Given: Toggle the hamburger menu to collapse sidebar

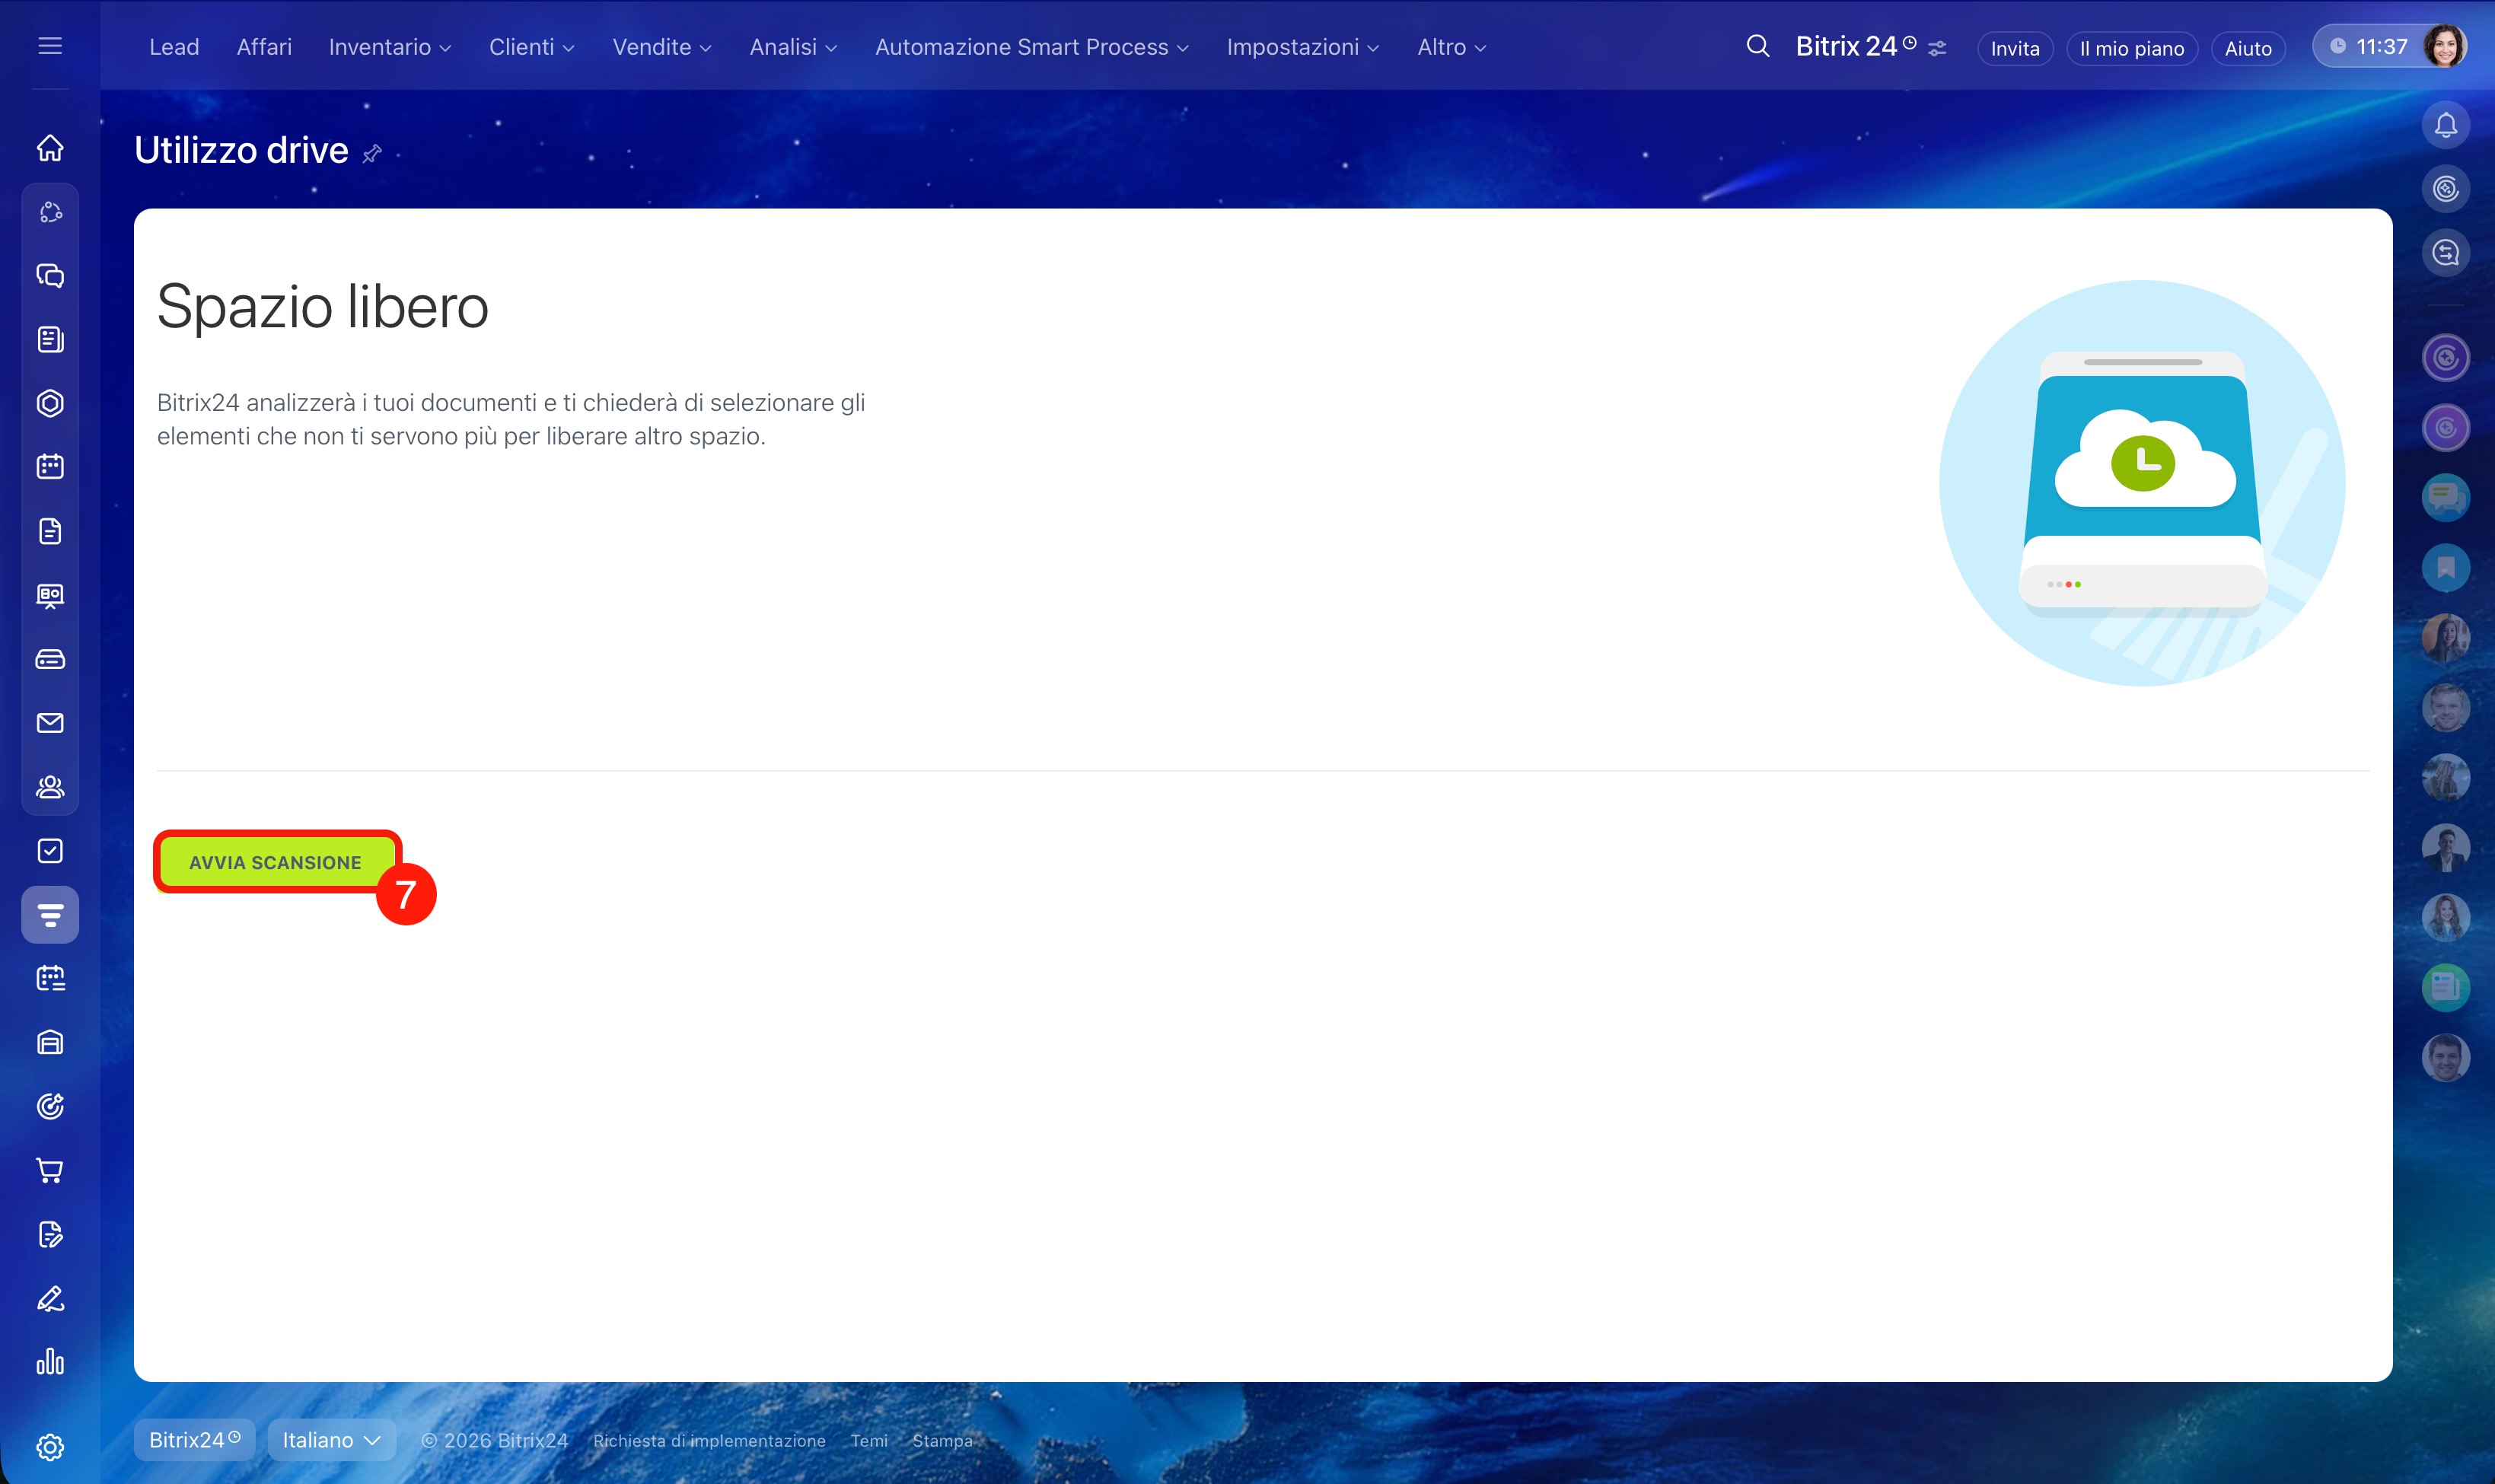Looking at the screenshot, I should 50,46.
